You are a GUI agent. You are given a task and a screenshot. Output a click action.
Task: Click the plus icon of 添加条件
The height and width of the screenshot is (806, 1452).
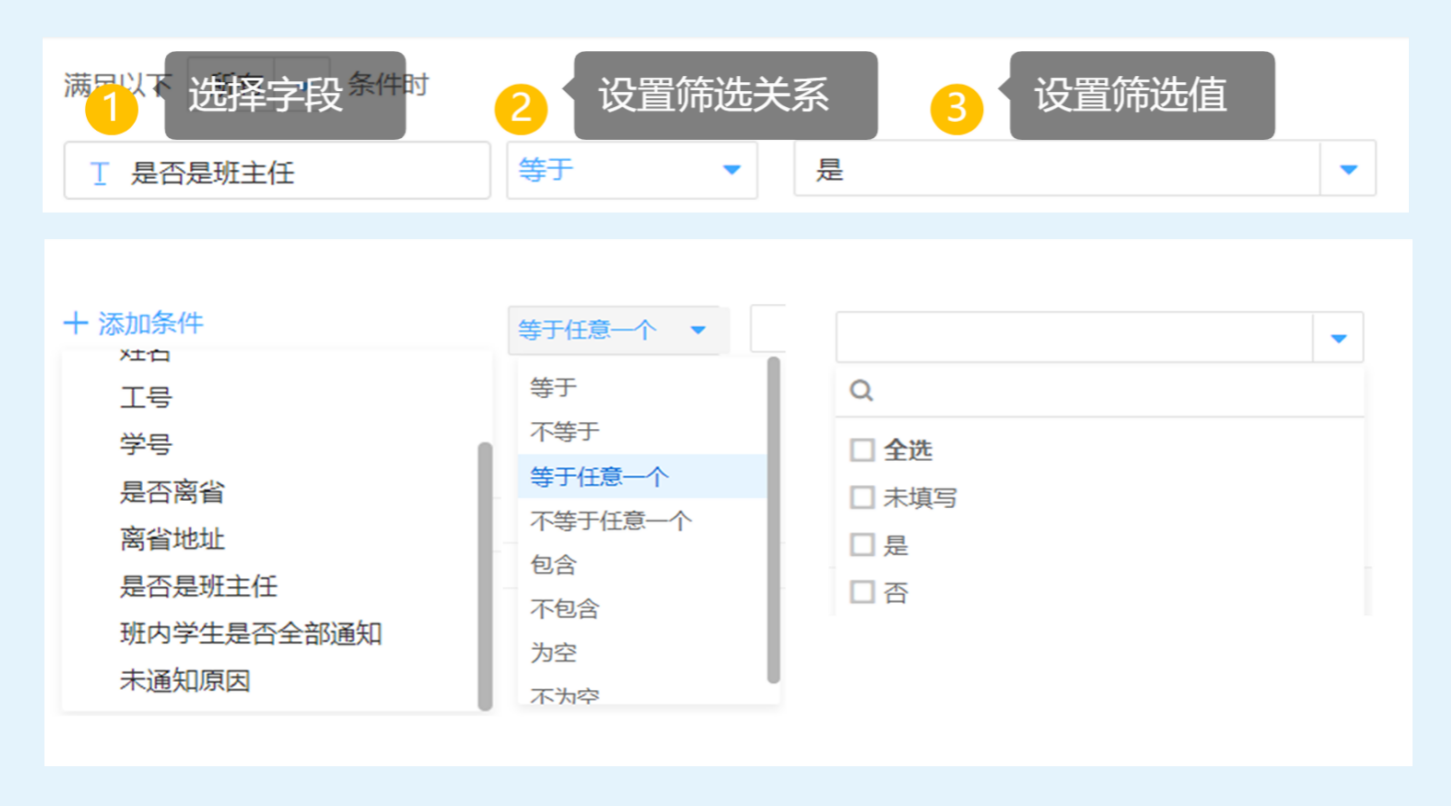(x=76, y=323)
